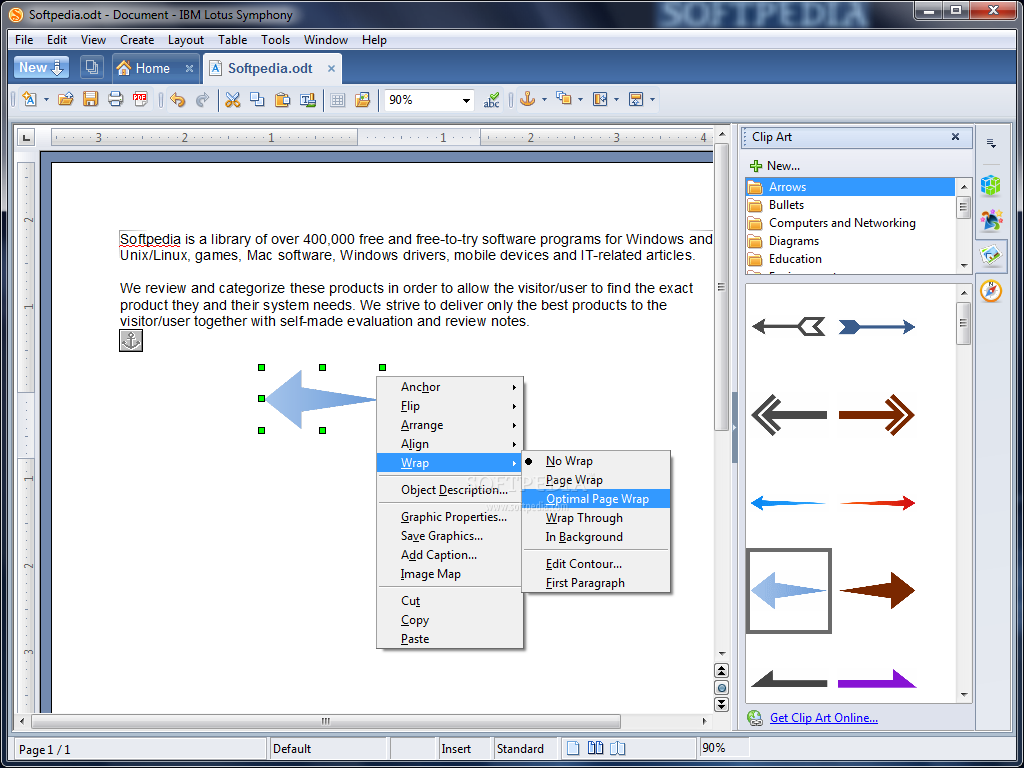
Task: Click the anchor toolbar icon
Action: point(527,99)
